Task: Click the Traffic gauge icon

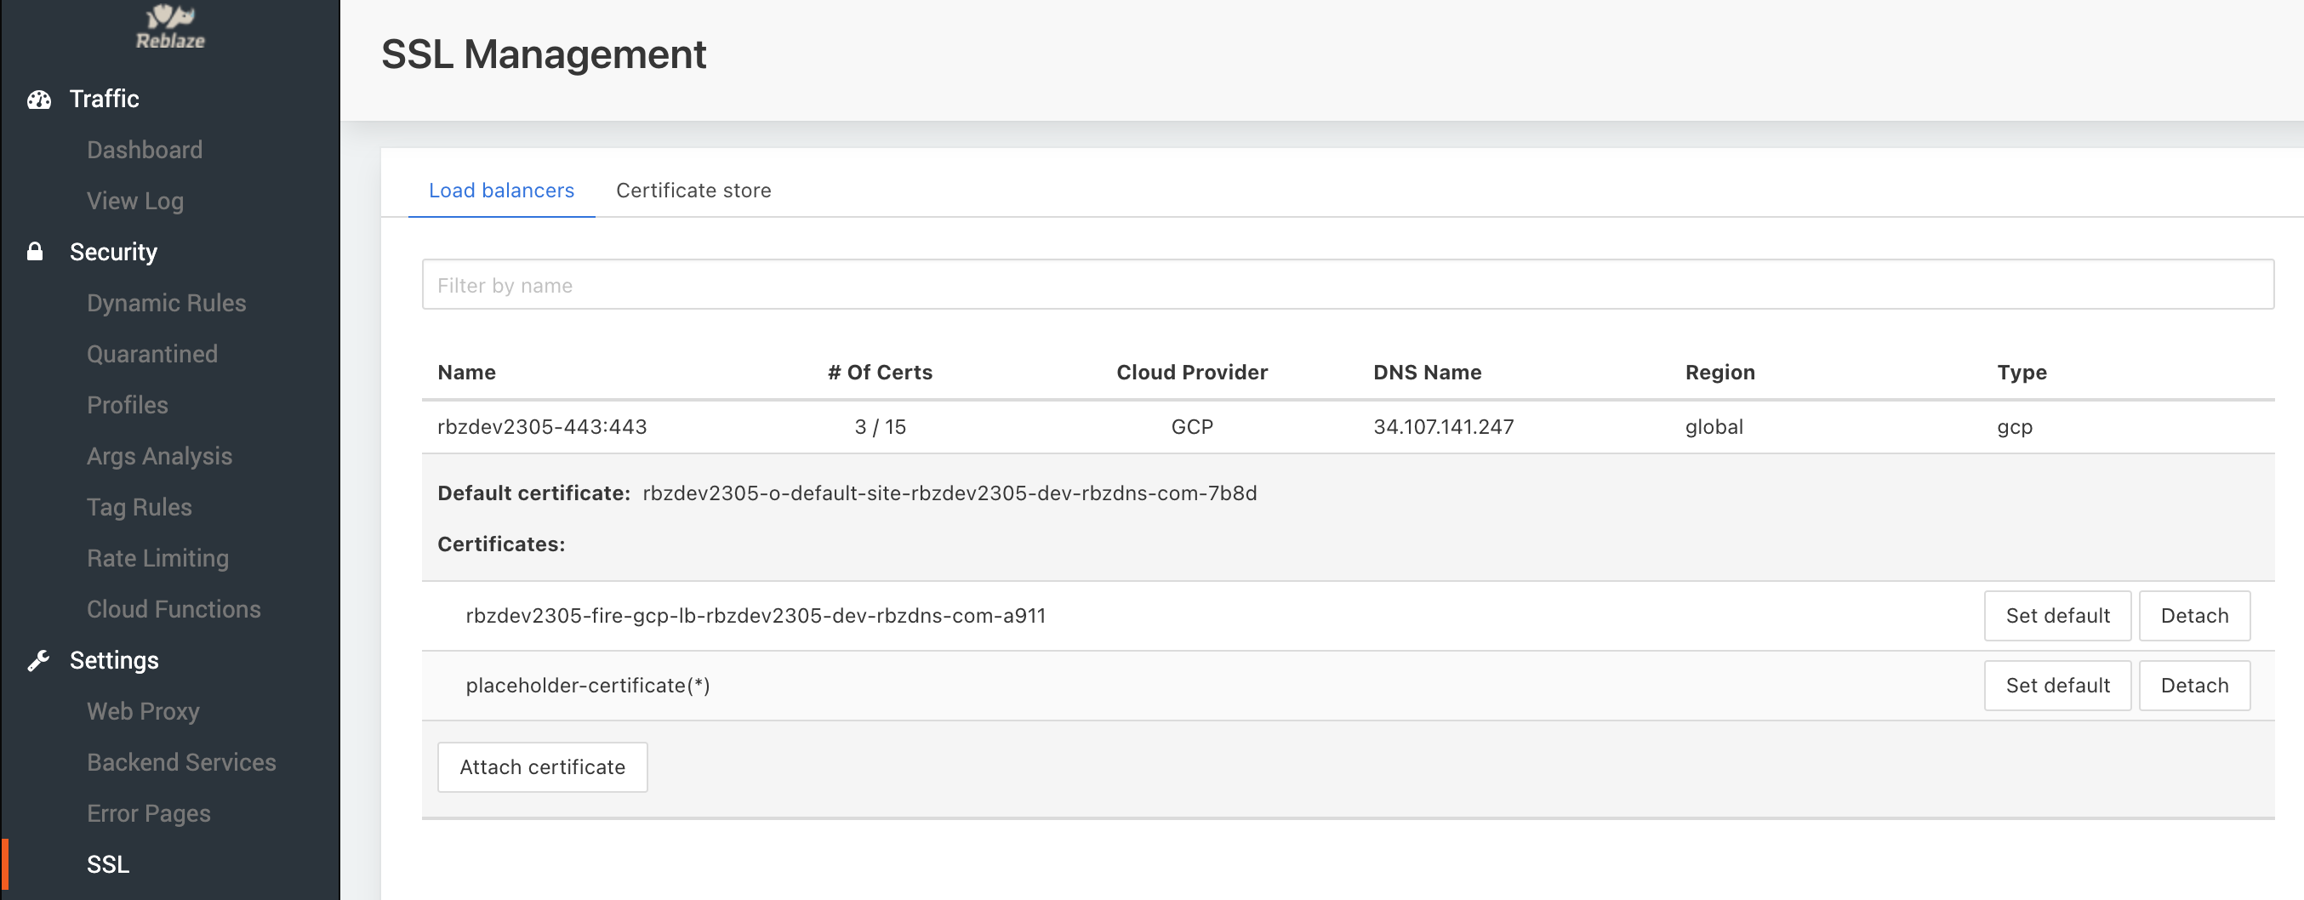Action: point(39,99)
